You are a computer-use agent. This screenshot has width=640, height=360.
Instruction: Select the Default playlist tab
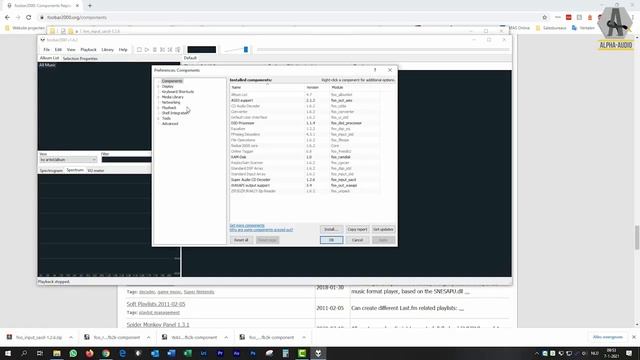190,58
